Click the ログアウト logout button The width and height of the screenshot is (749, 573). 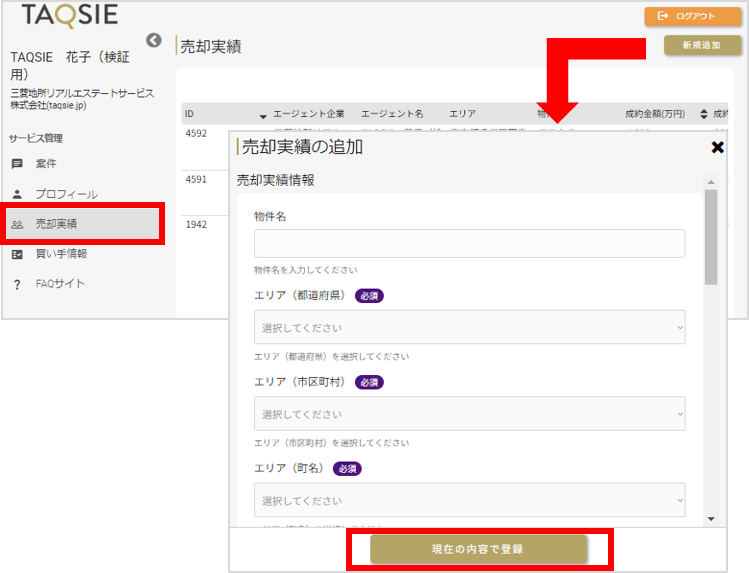click(693, 16)
